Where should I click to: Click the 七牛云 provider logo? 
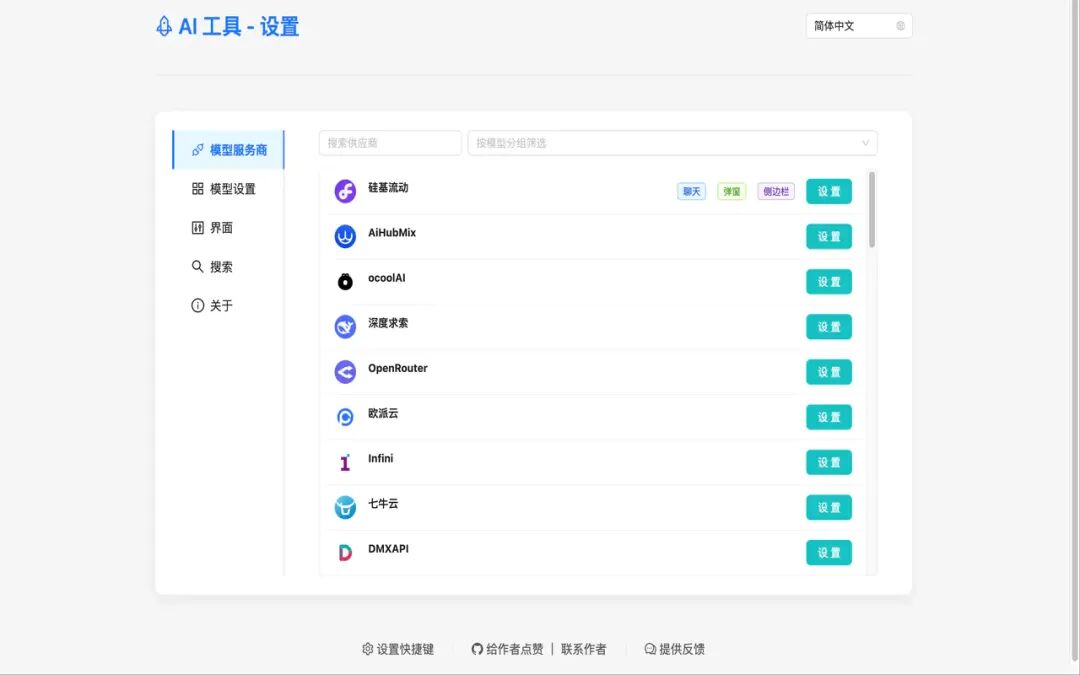tap(345, 507)
